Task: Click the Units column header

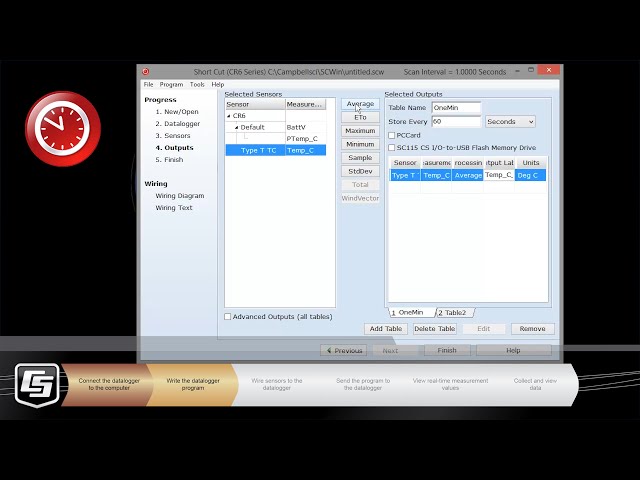Action: coord(531,163)
